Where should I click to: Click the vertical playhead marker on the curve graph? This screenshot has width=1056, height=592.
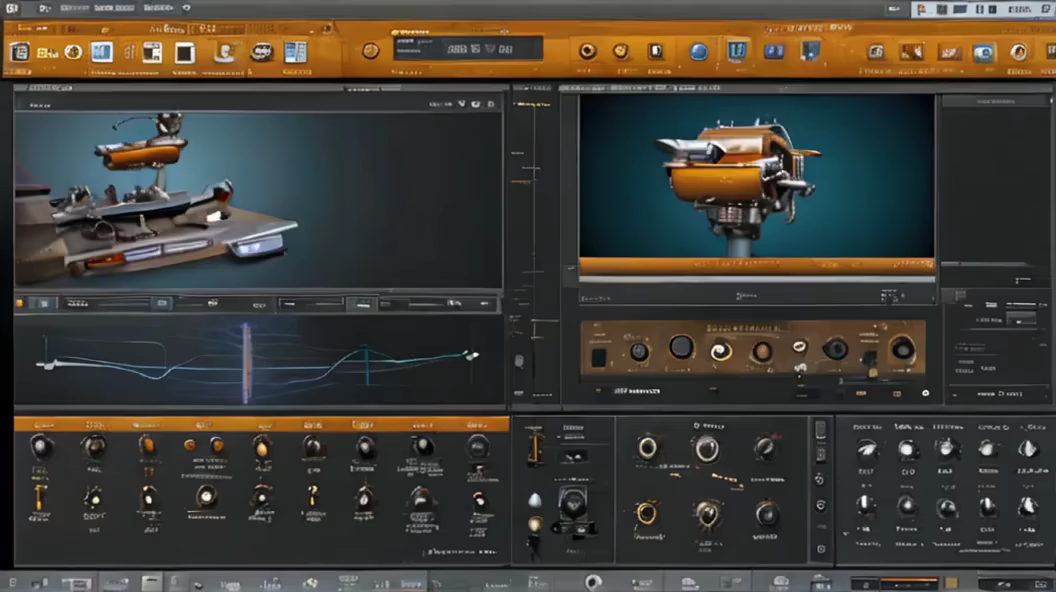[x=246, y=362]
